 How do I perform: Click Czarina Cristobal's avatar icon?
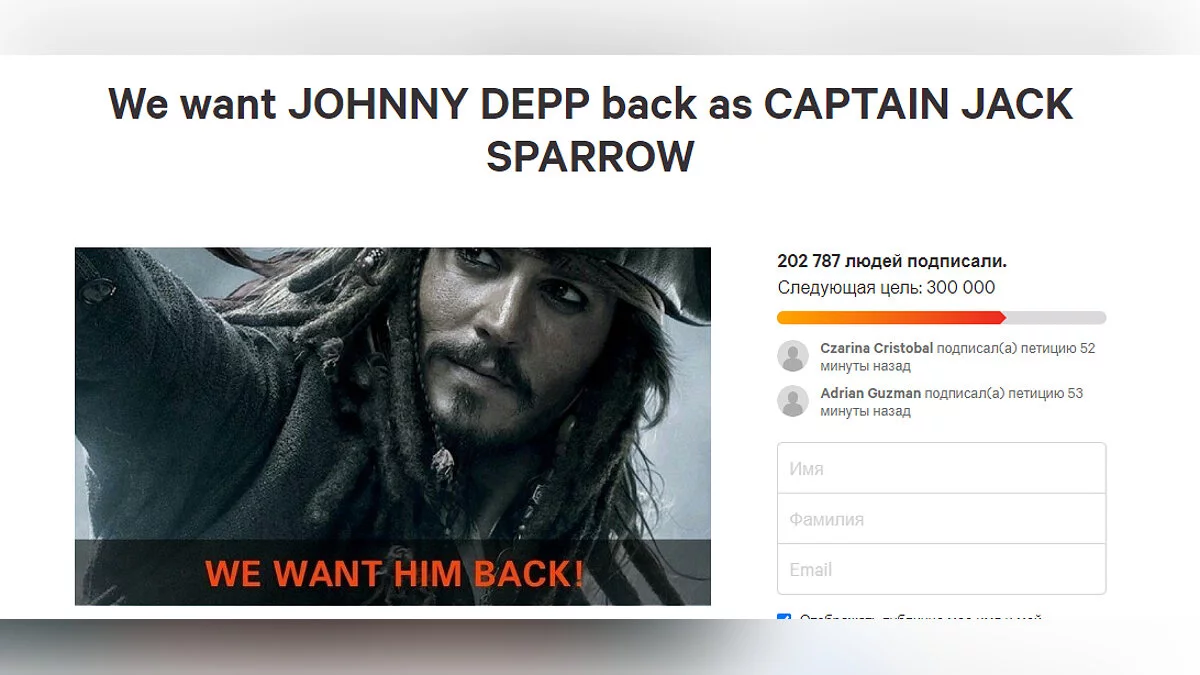pos(793,356)
